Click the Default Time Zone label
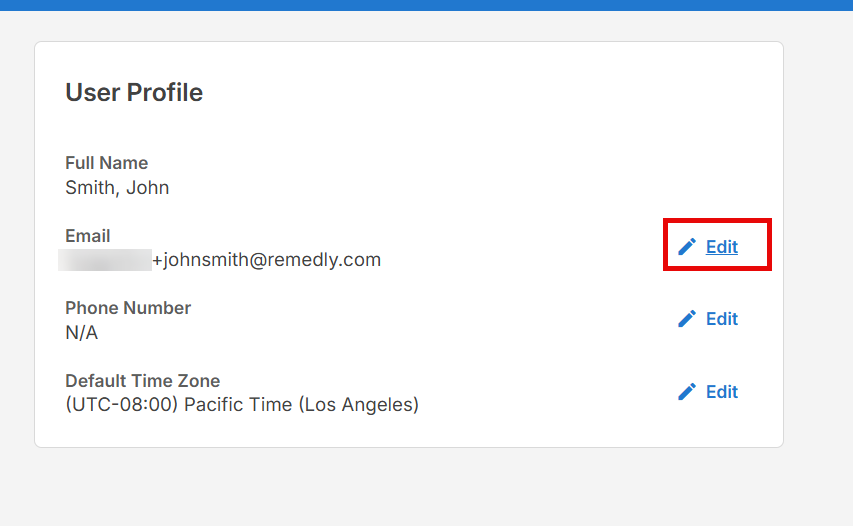Image resolution: width=853 pixels, height=526 pixels. coord(143,381)
